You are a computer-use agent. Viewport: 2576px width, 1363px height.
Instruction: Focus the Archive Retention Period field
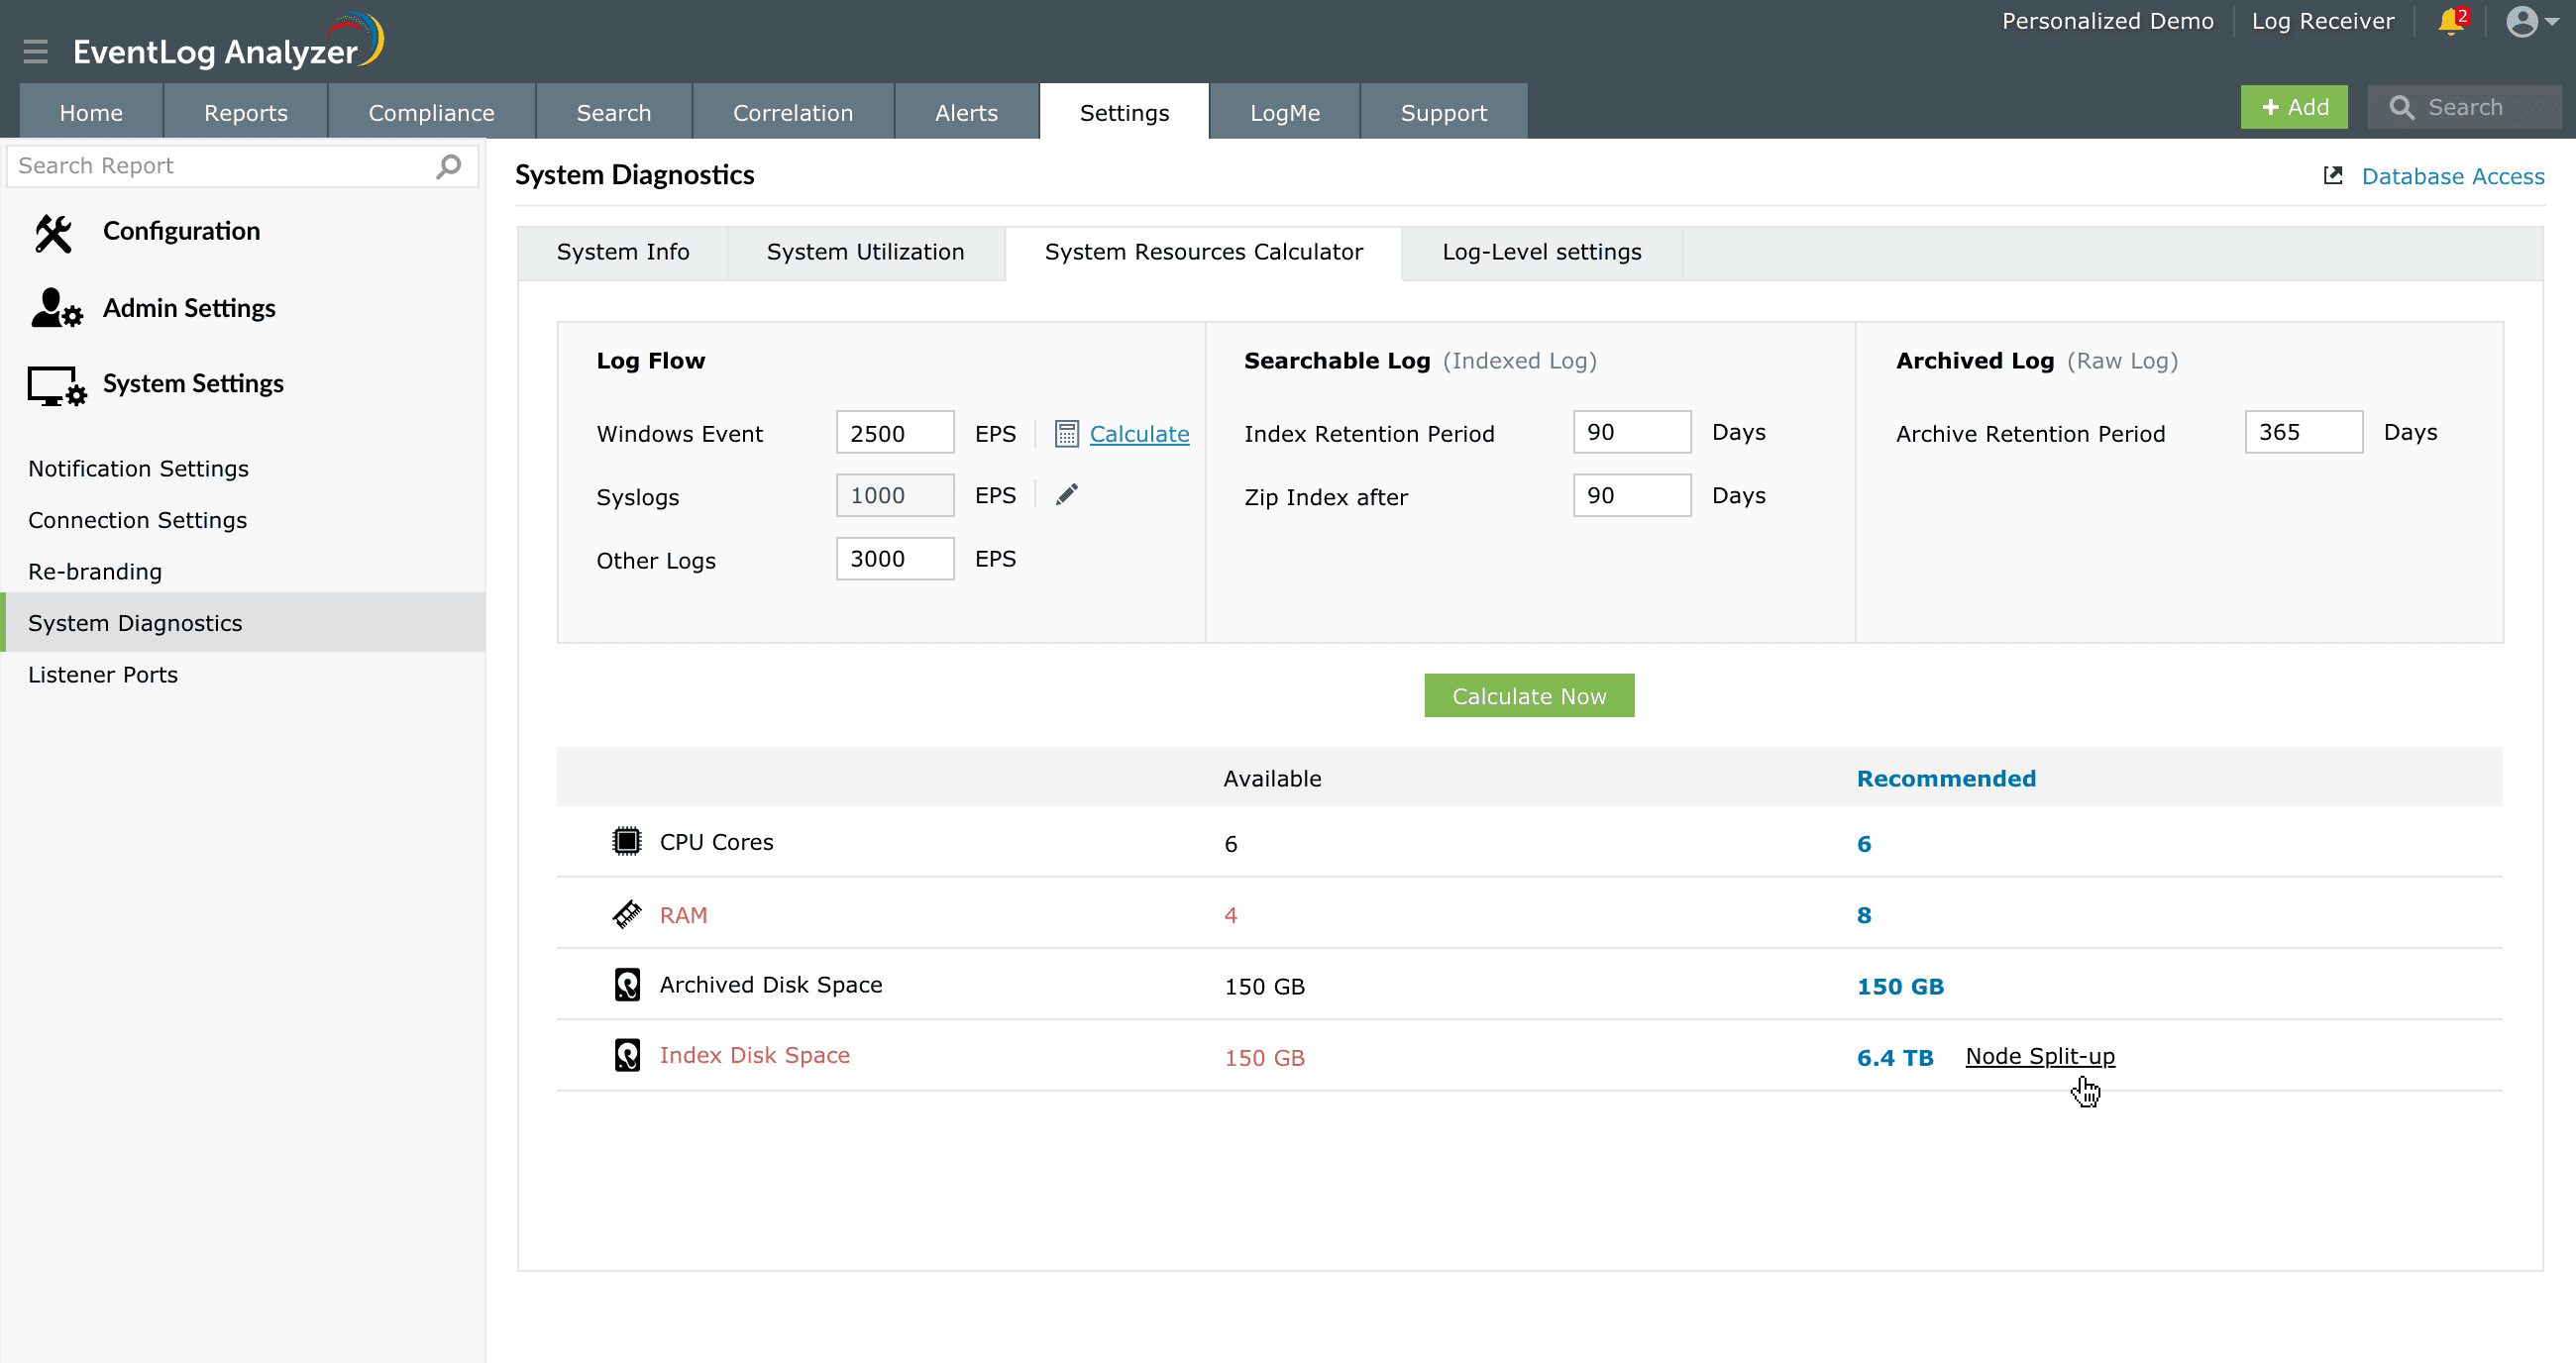pyautogui.click(x=2302, y=432)
